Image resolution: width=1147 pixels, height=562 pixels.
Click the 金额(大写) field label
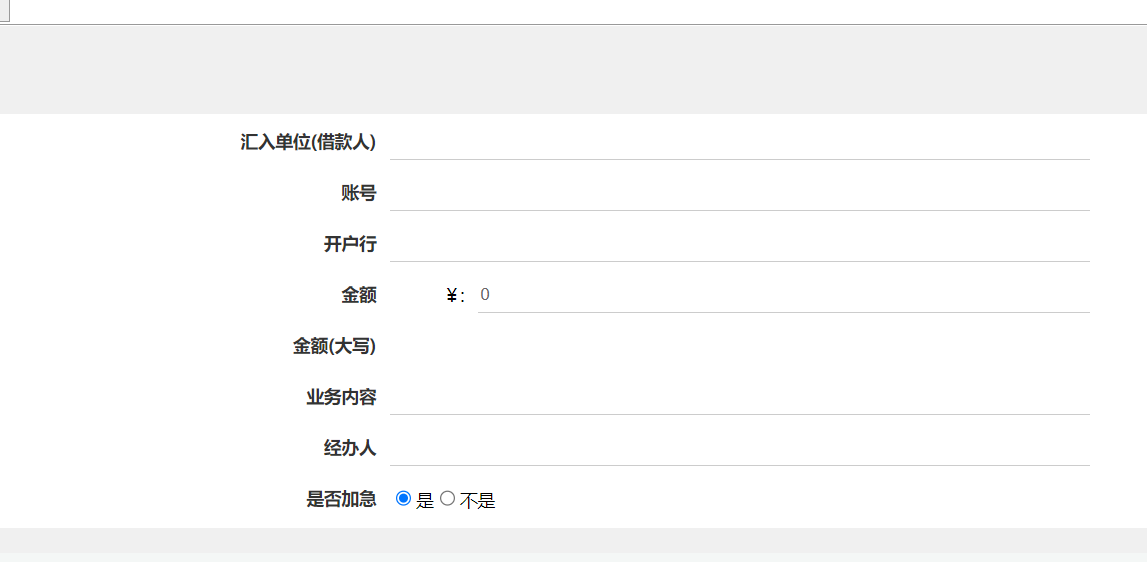(334, 346)
